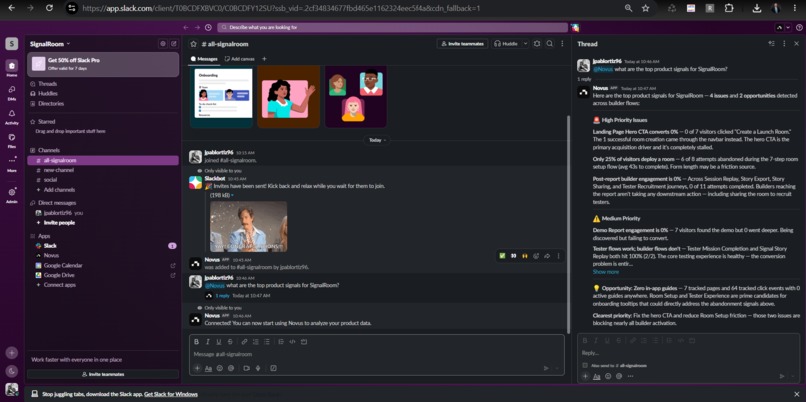Open the help icon in top bar
The image size is (806, 402).
798,27
